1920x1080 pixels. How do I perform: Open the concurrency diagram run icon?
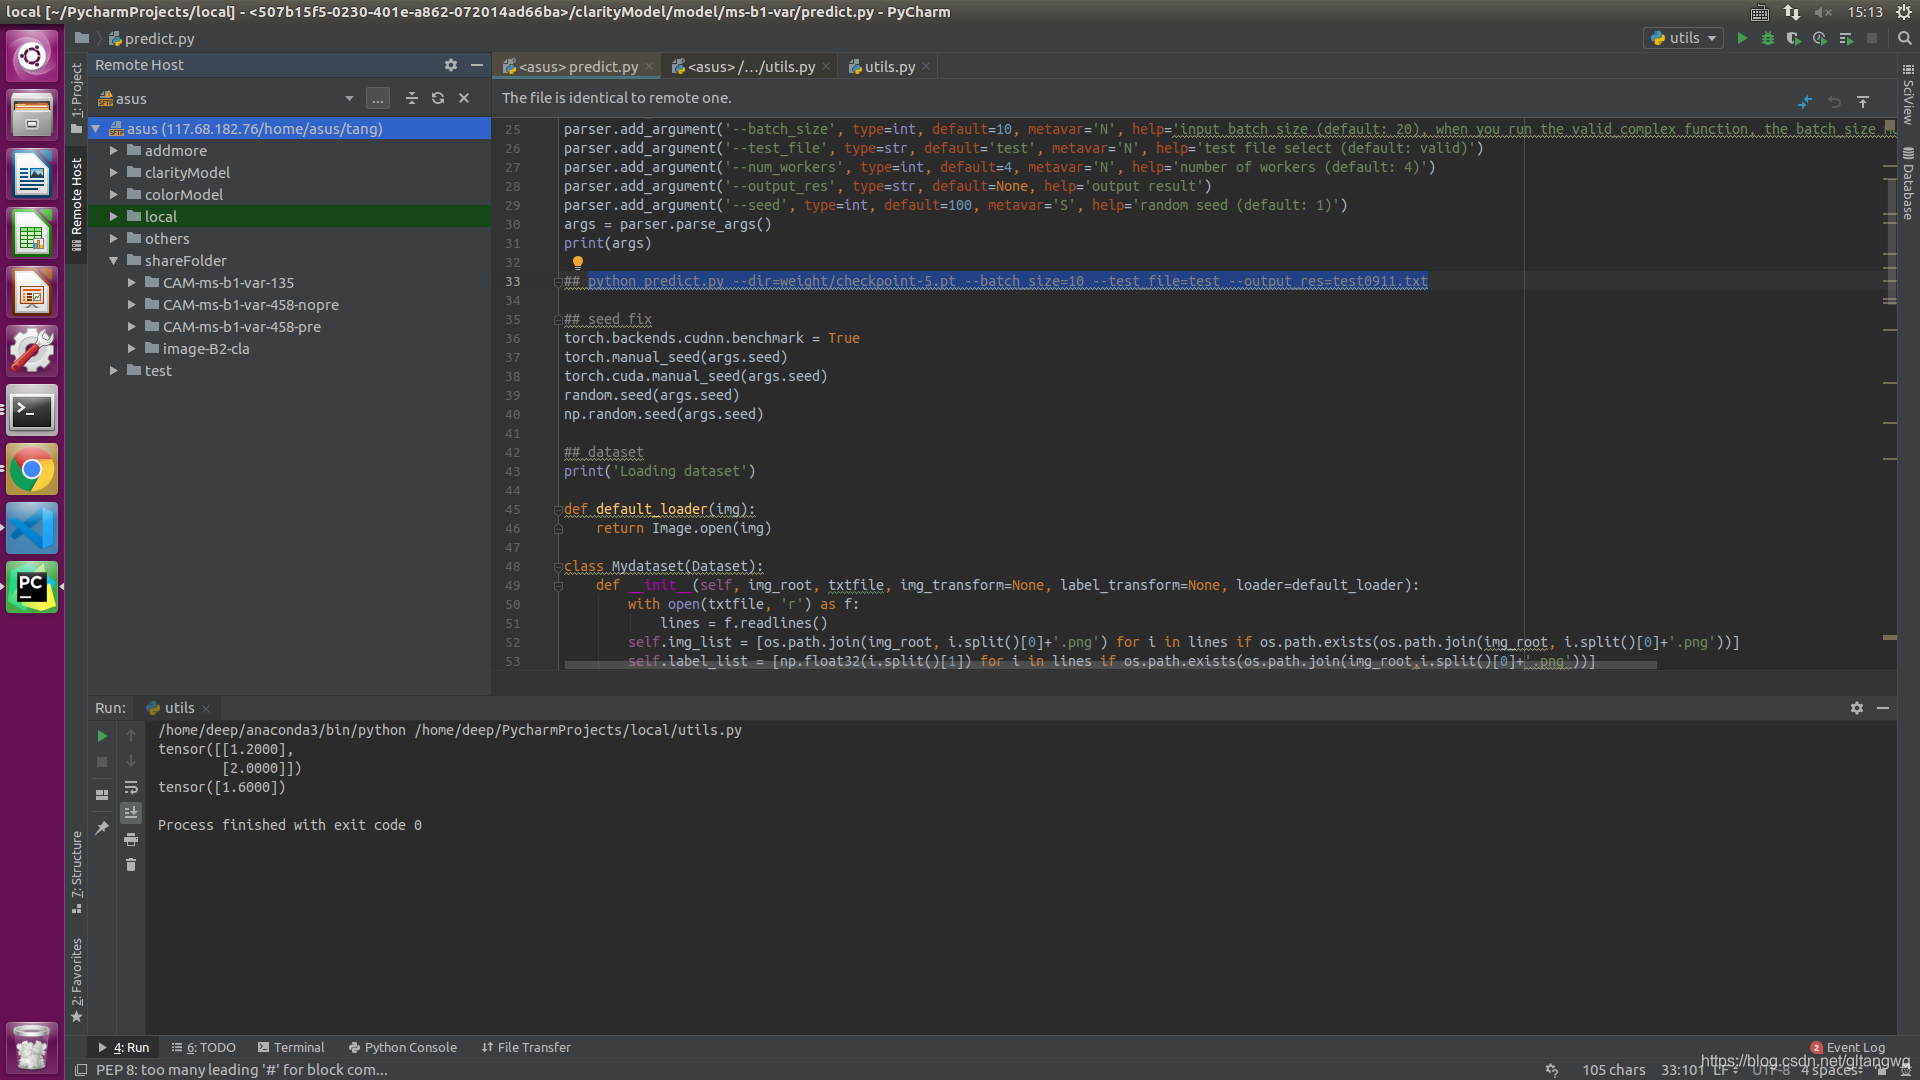click(x=1846, y=38)
